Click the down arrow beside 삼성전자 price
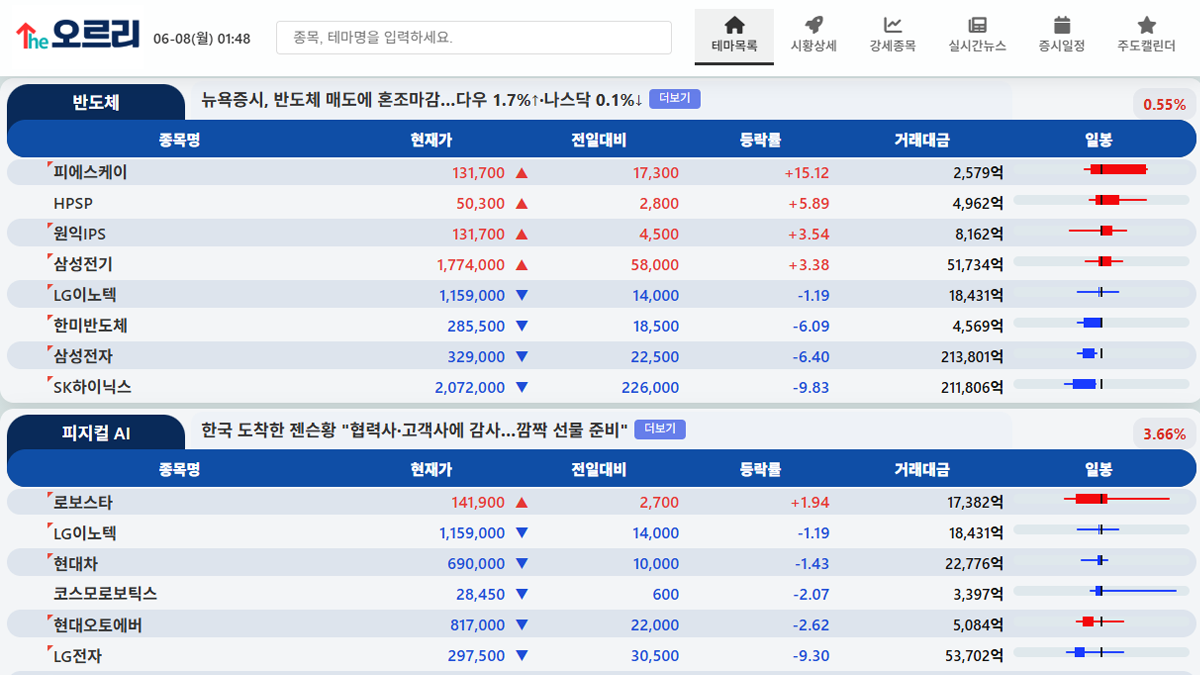 coord(520,357)
